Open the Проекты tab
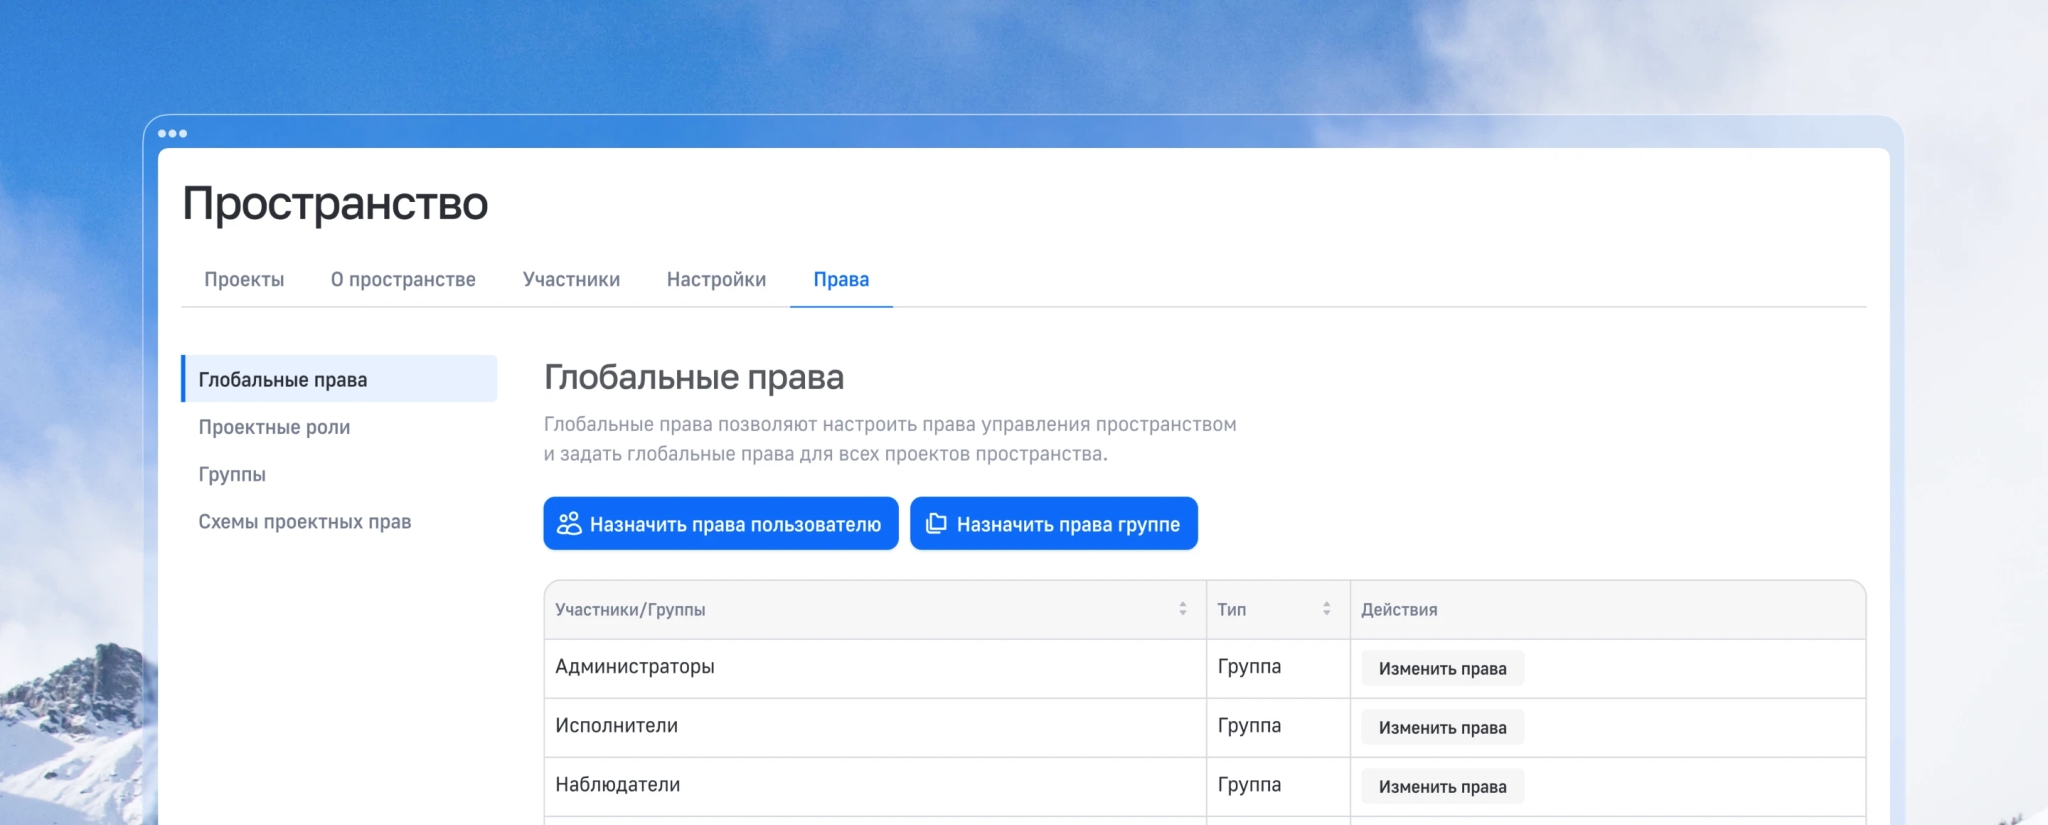Viewport: 2048px width, 825px height. coord(244,280)
